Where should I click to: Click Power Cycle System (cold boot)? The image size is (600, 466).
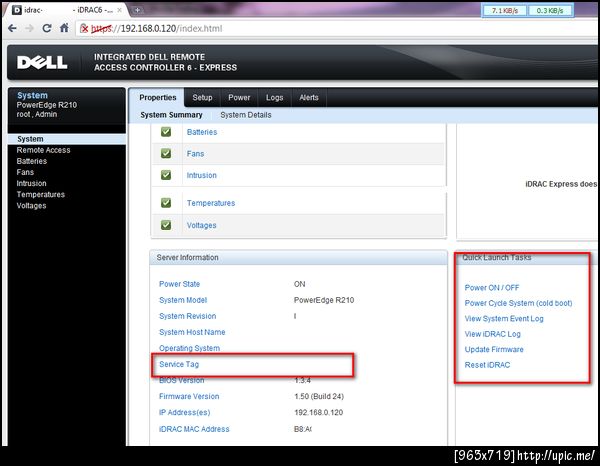(518, 303)
